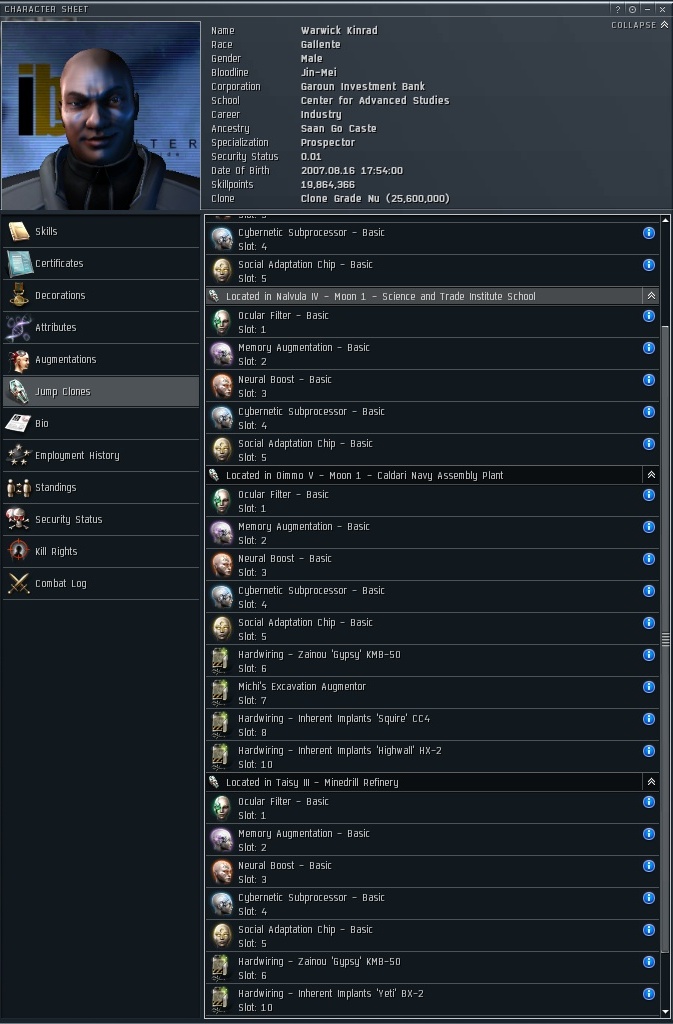673x1024 pixels.
Task: Click the pin icon in title bar
Action: (632, 9)
